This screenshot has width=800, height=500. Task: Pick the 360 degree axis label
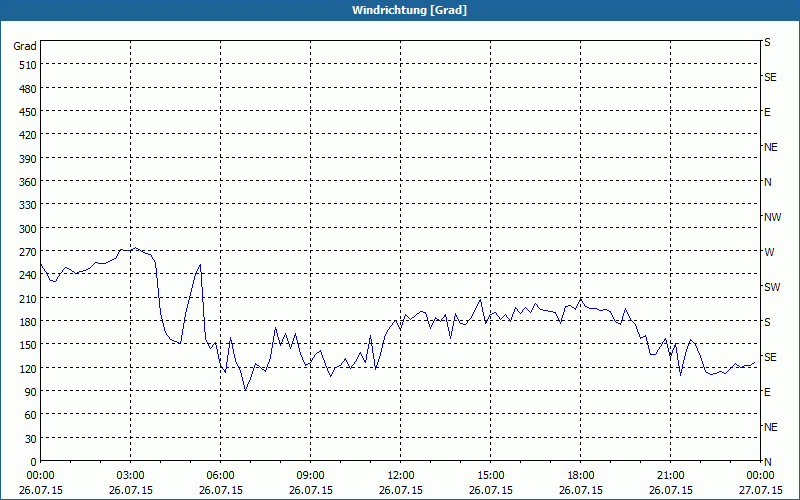tap(28, 182)
